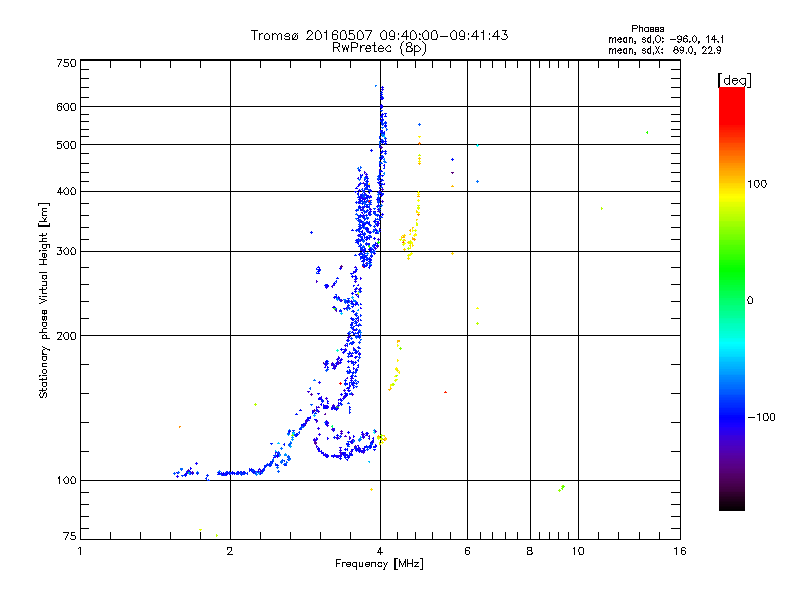Screen dimensions: 800x600
Task: Click the y-axis tick label "200"
Action: click(x=66, y=336)
